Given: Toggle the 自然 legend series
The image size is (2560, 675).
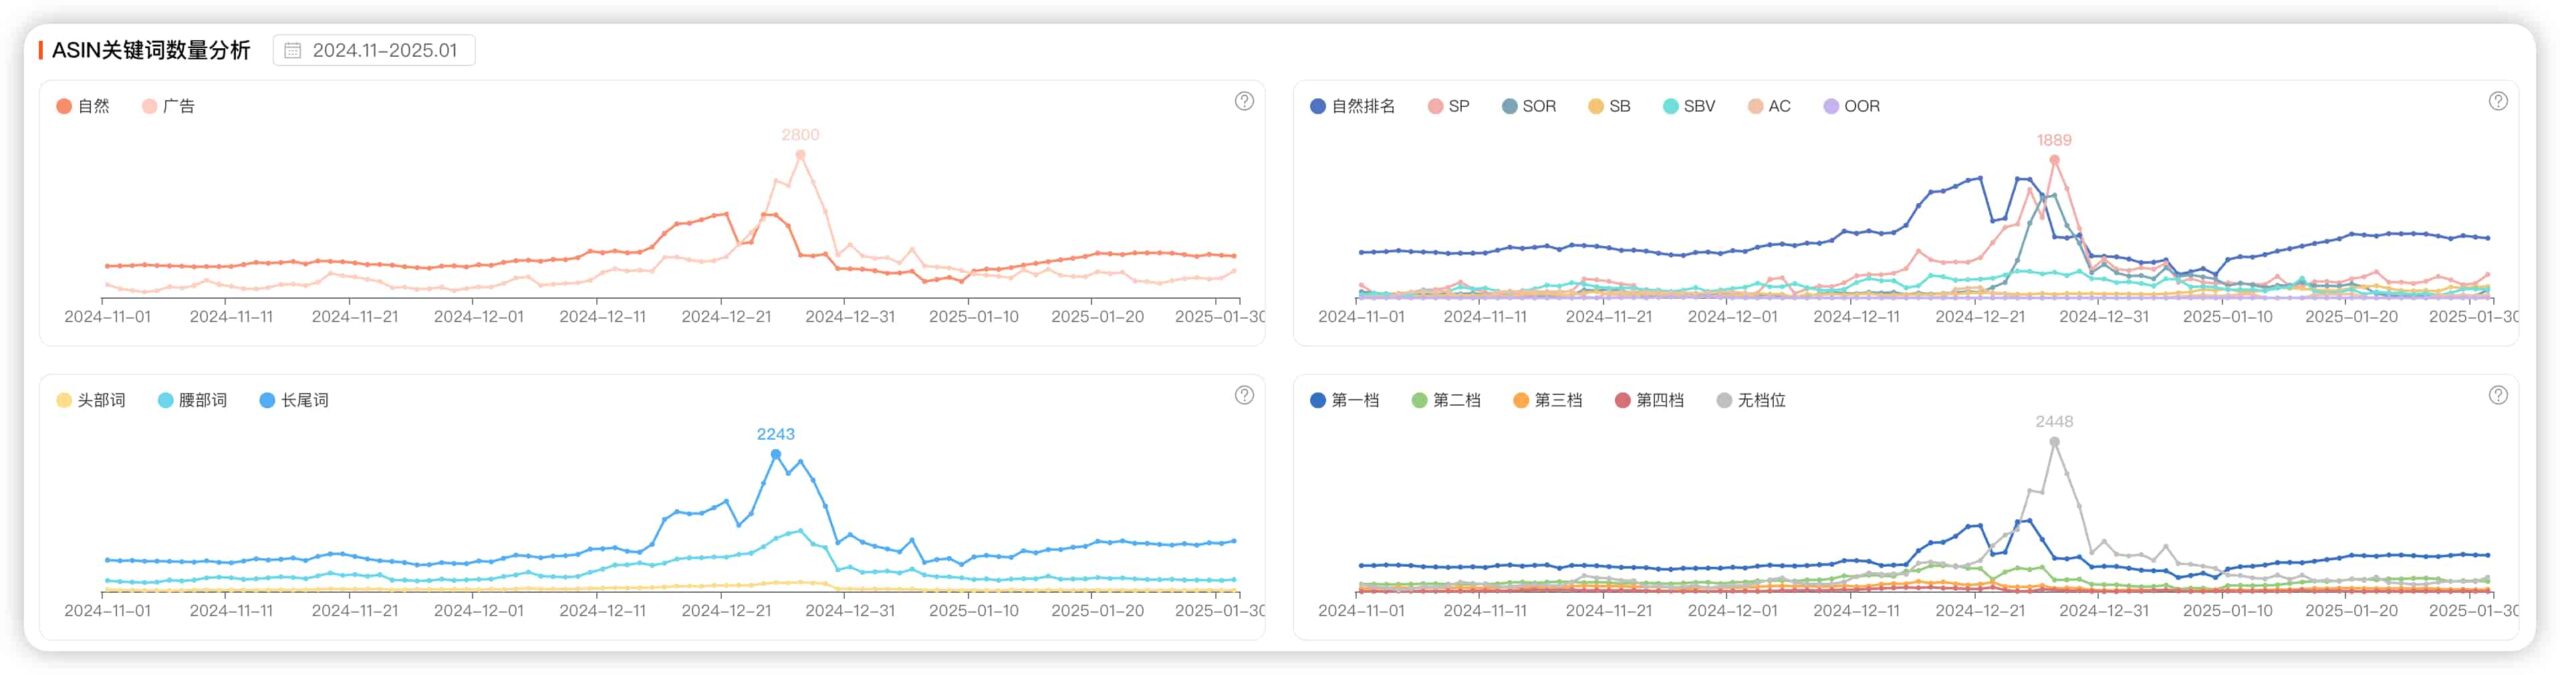Looking at the screenshot, I should pos(83,106).
